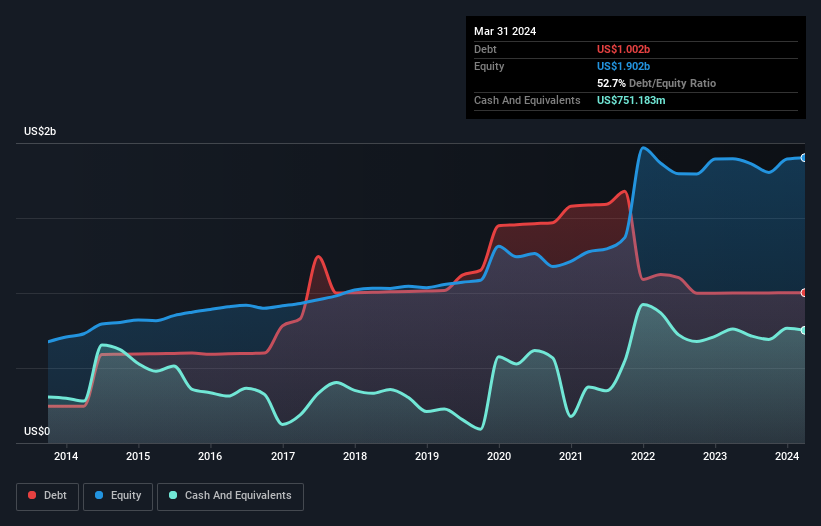Toggle the Equity series legend button

pyautogui.click(x=118, y=496)
